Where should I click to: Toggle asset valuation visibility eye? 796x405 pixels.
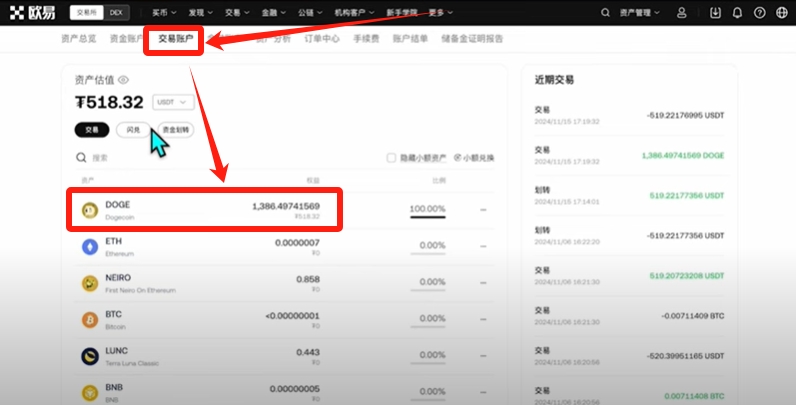[x=123, y=80]
